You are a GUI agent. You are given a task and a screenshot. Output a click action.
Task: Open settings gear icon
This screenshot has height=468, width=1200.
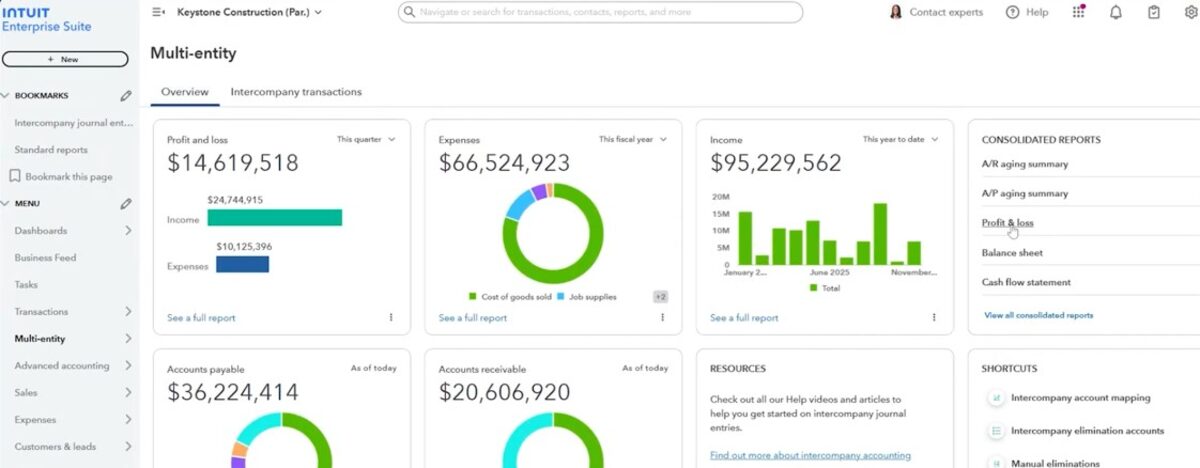coord(1191,12)
